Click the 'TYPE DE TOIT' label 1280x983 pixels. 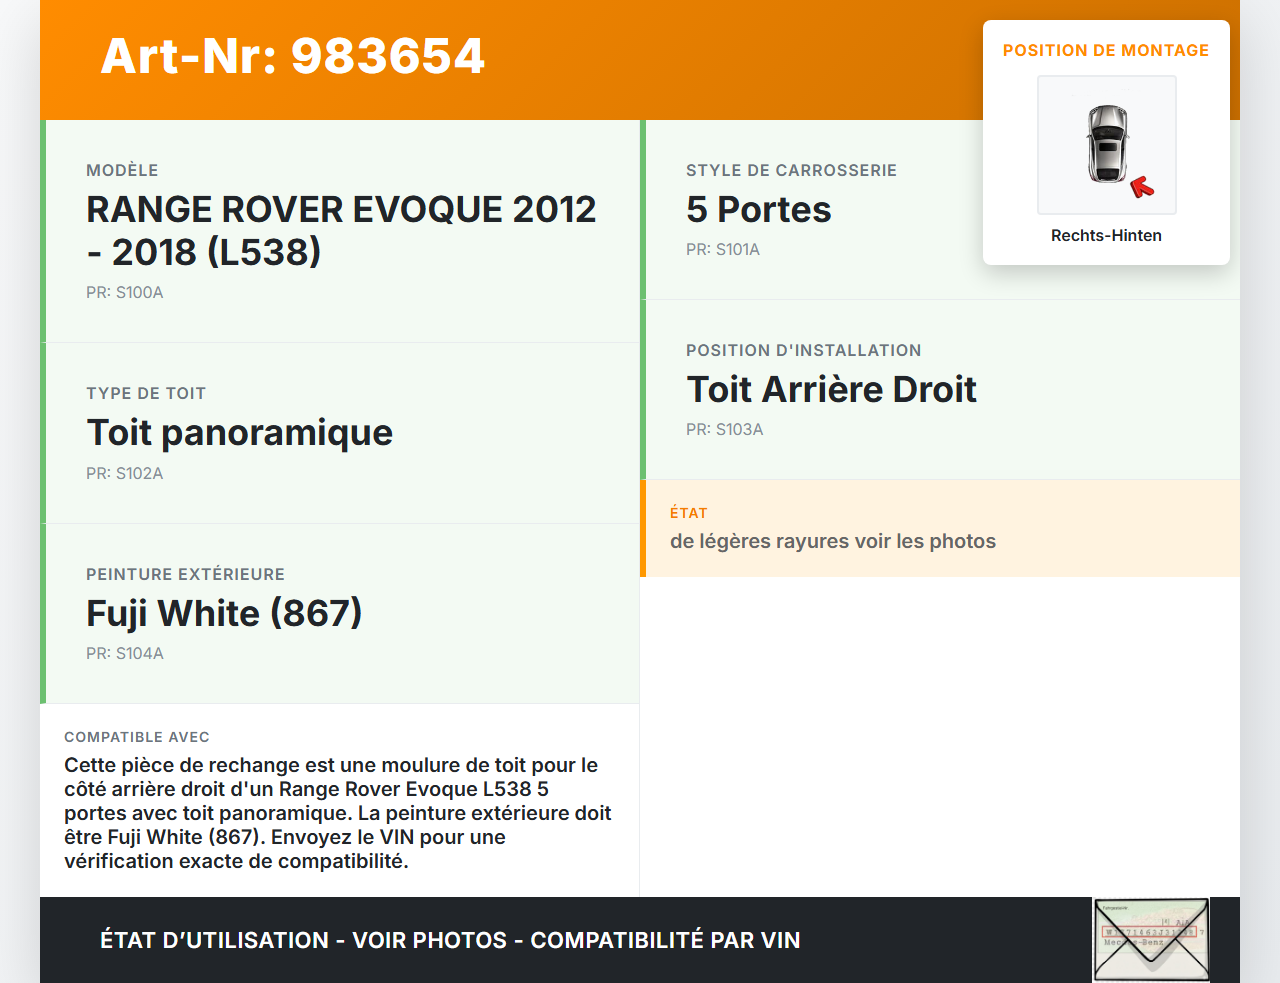point(146,394)
